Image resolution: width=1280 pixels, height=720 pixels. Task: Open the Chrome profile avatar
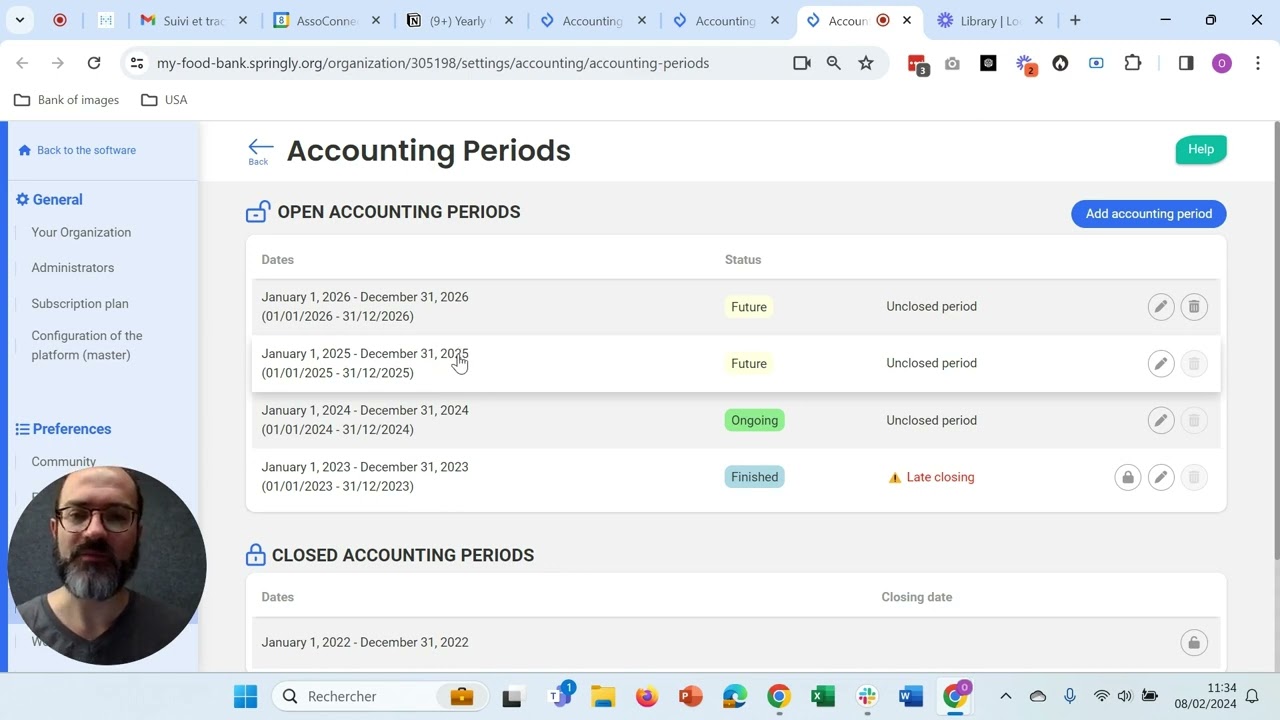tap(1221, 63)
